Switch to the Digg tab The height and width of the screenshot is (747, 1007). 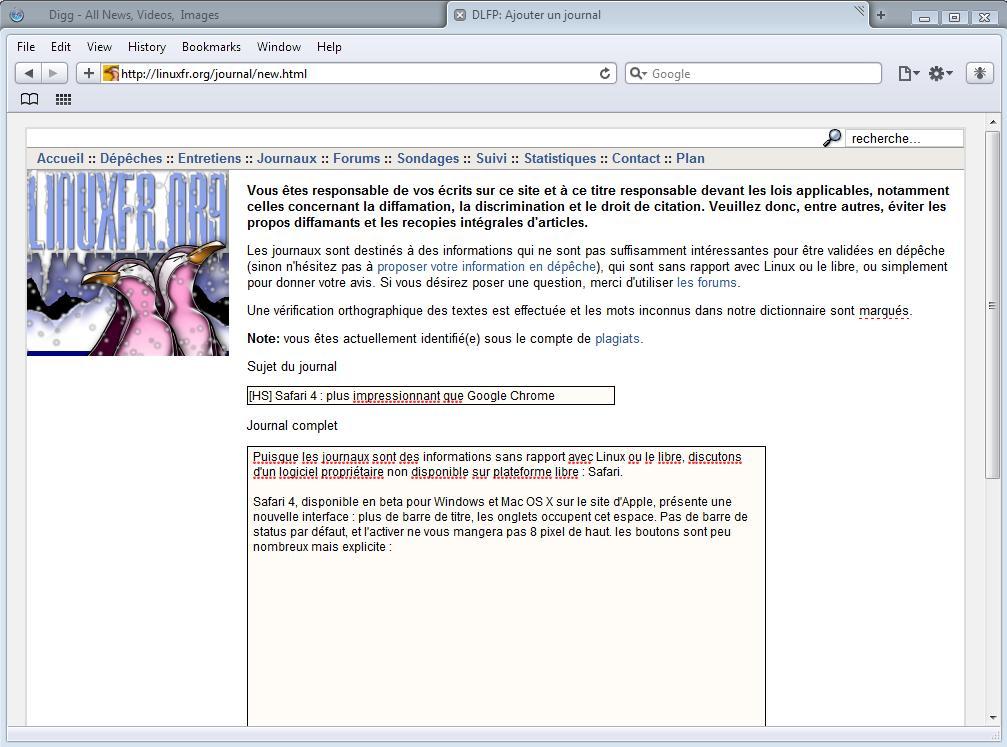coord(225,15)
